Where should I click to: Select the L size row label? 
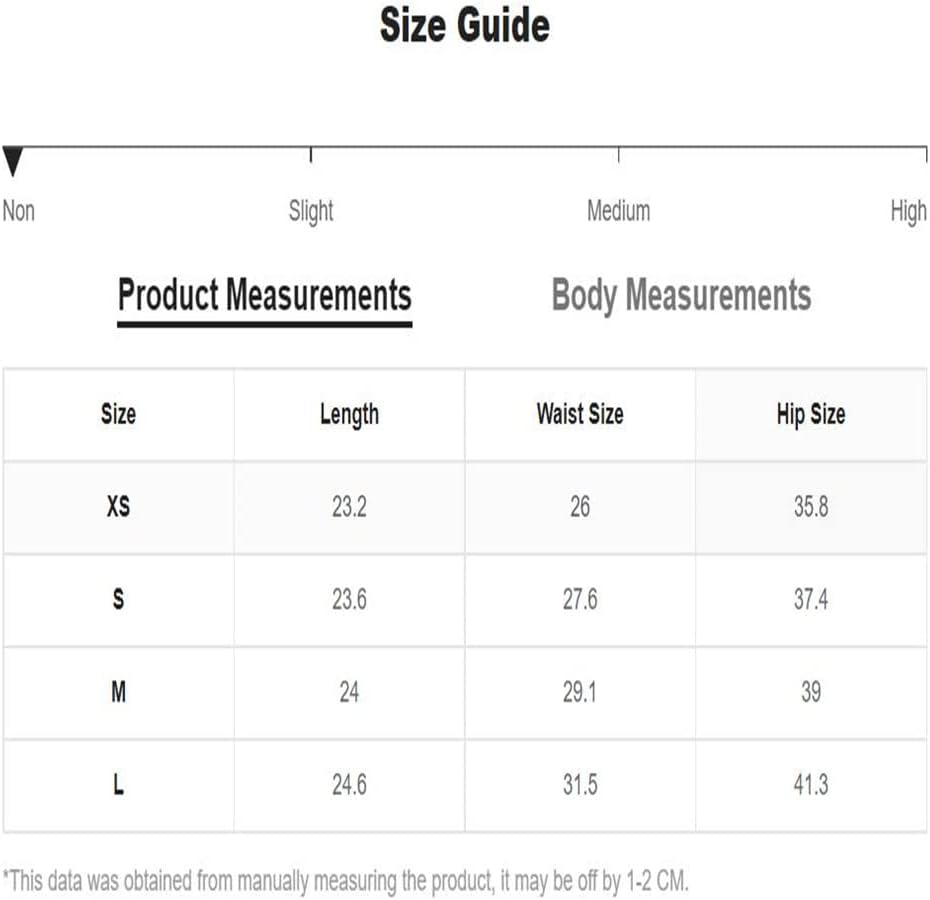[x=118, y=784]
